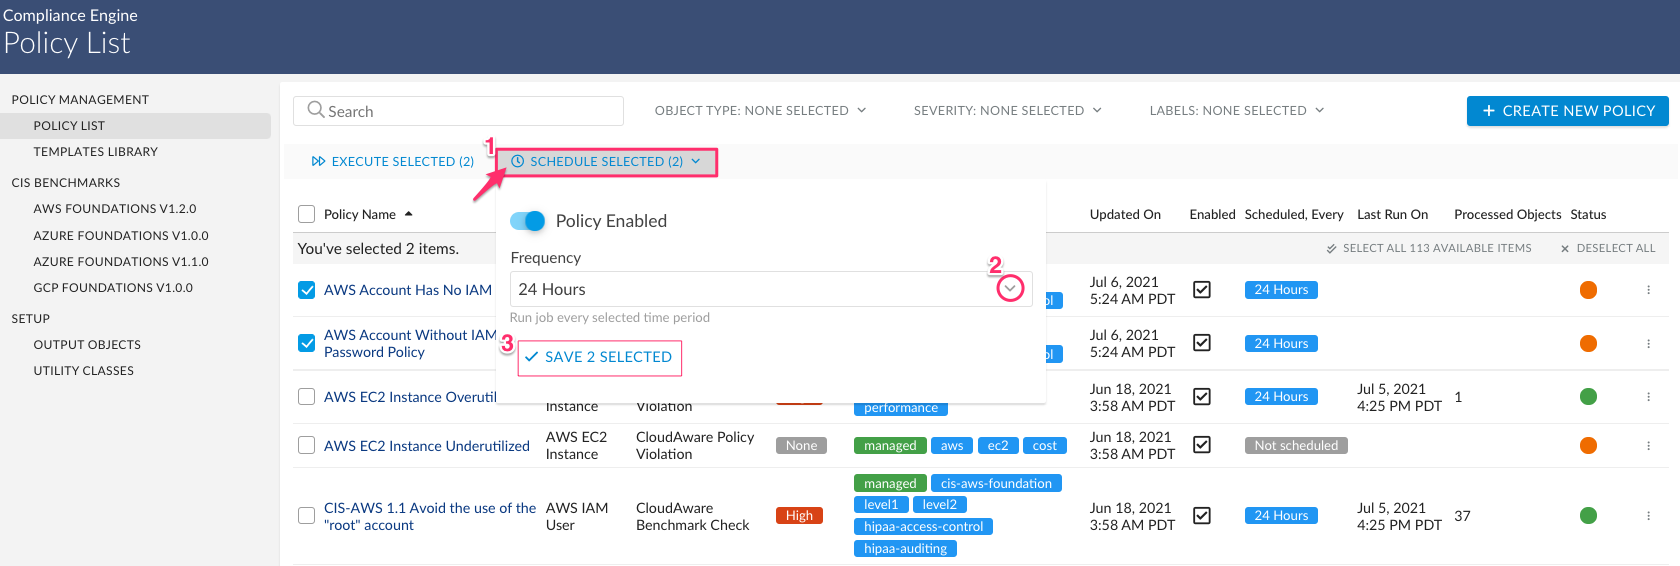Click the Deselect All x icon
The width and height of the screenshot is (1680, 566).
tap(1565, 249)
